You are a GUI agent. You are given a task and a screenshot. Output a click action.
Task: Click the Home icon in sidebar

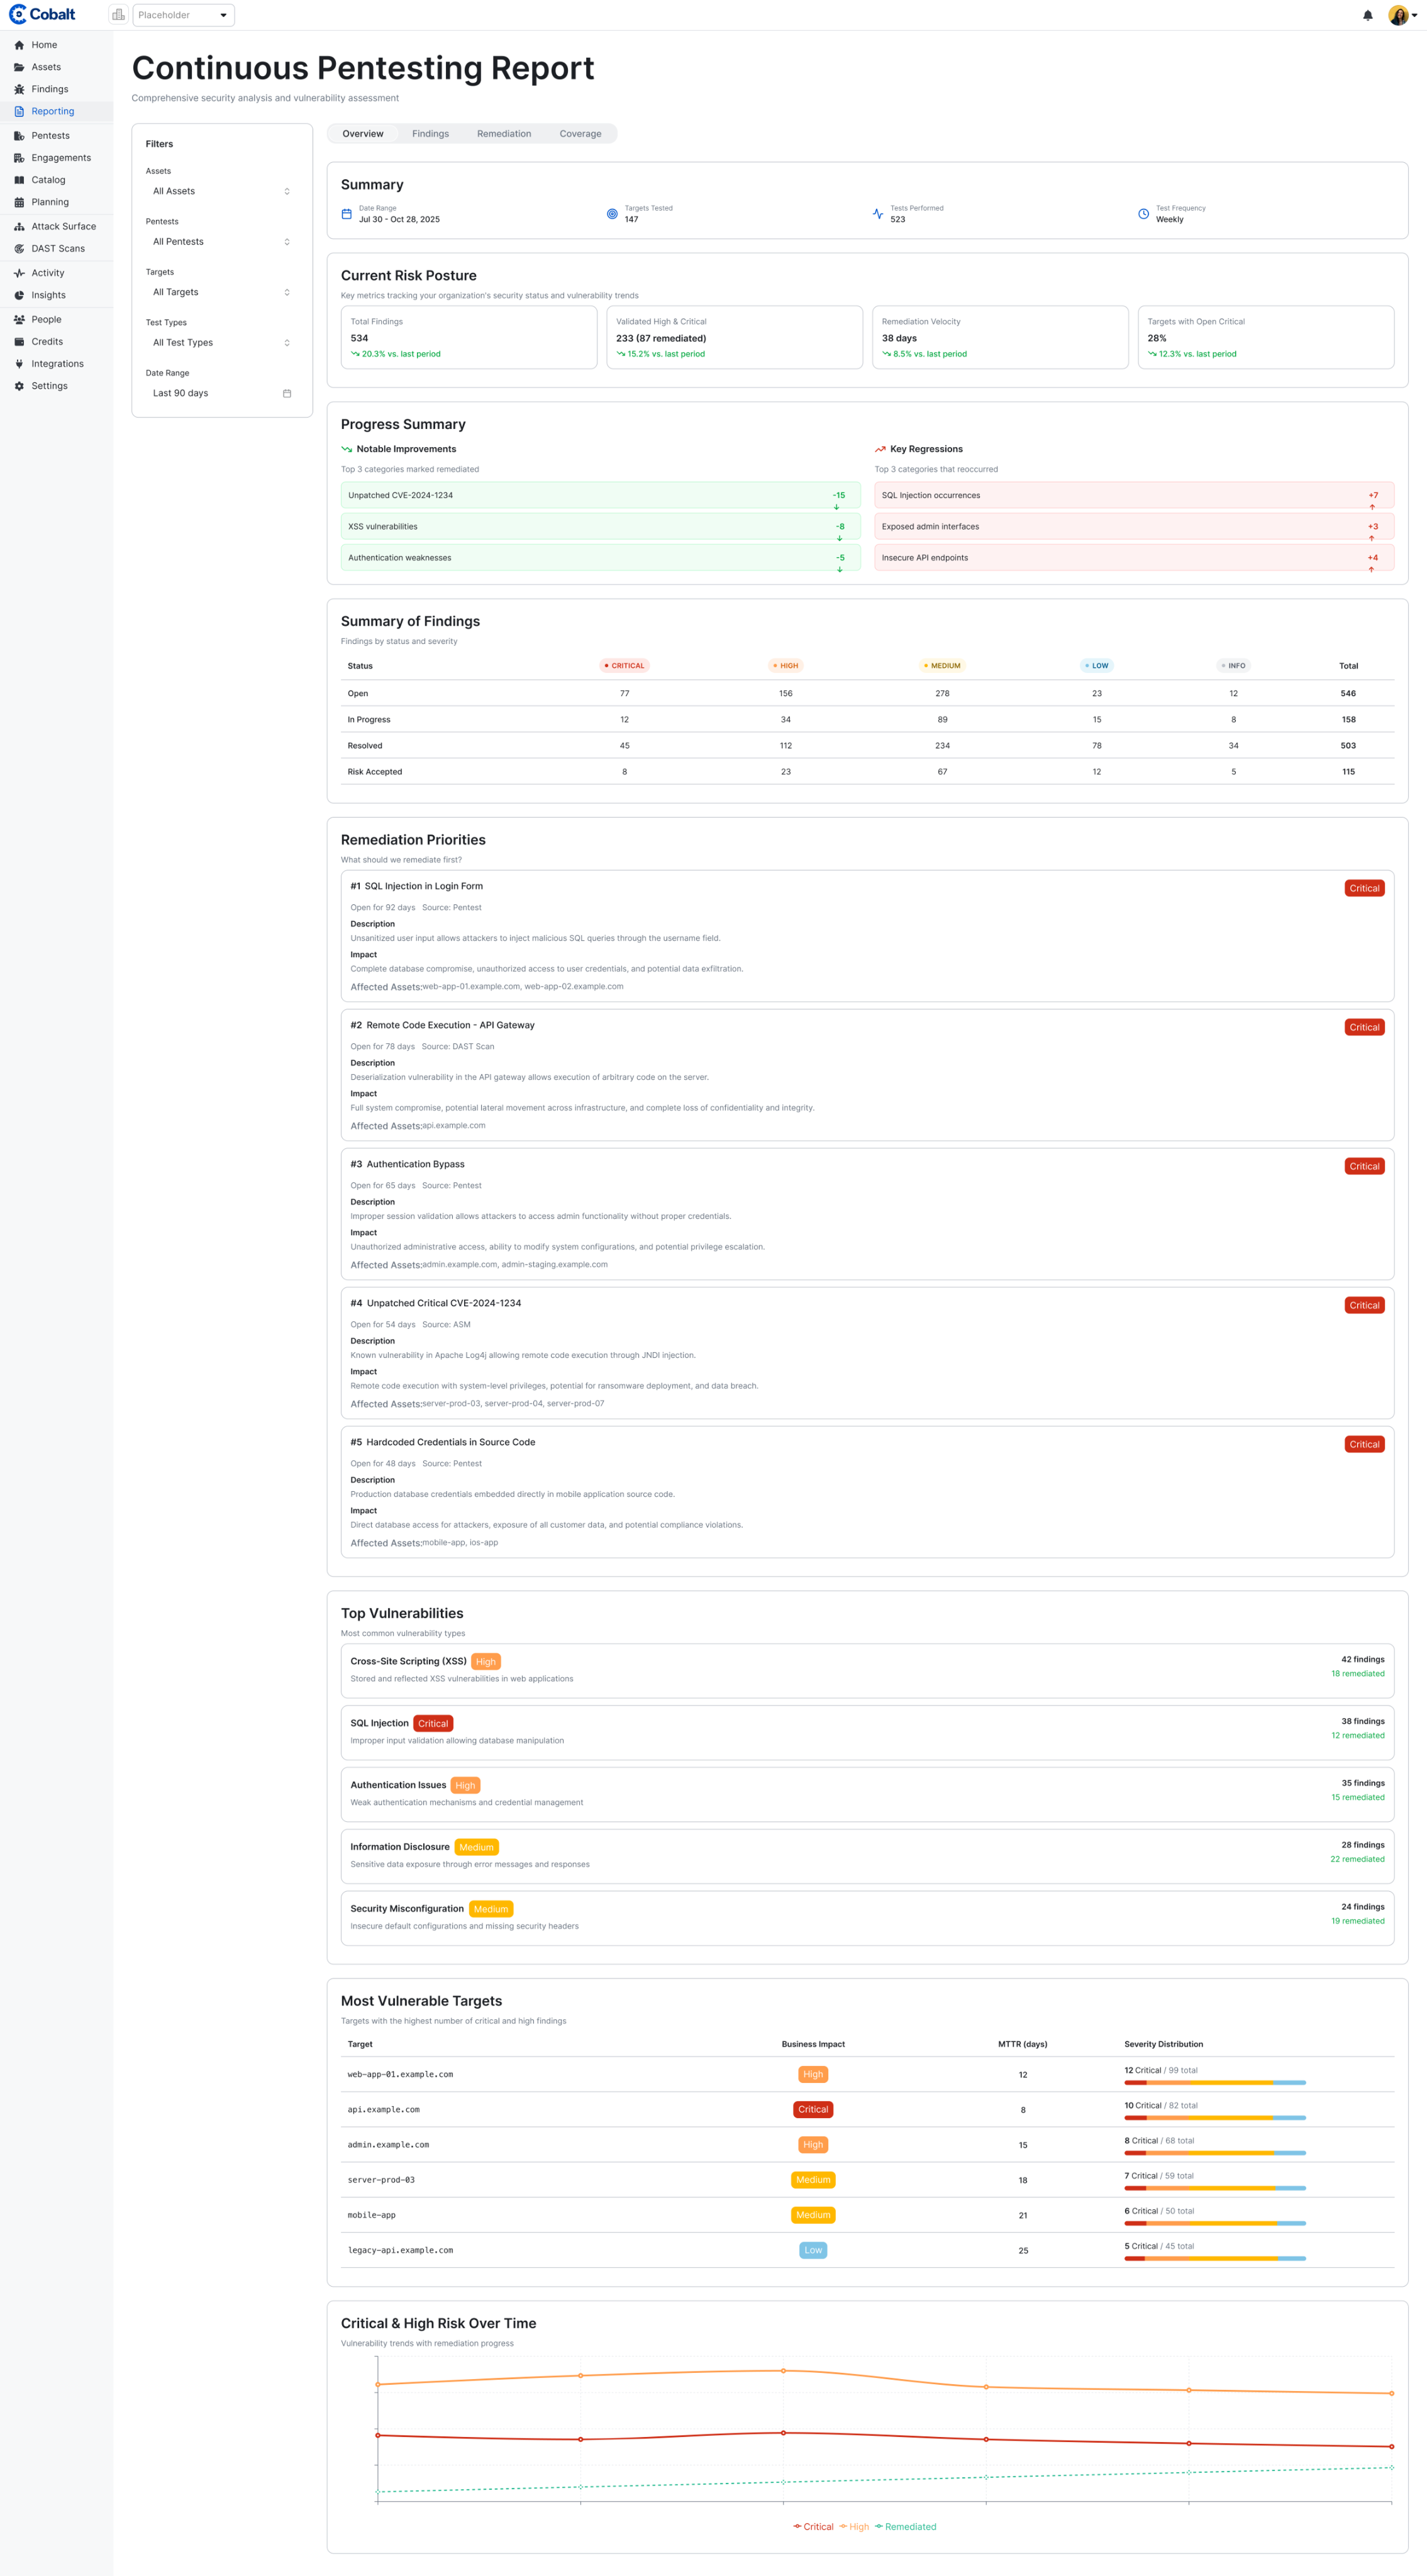[x=19, y=45]
